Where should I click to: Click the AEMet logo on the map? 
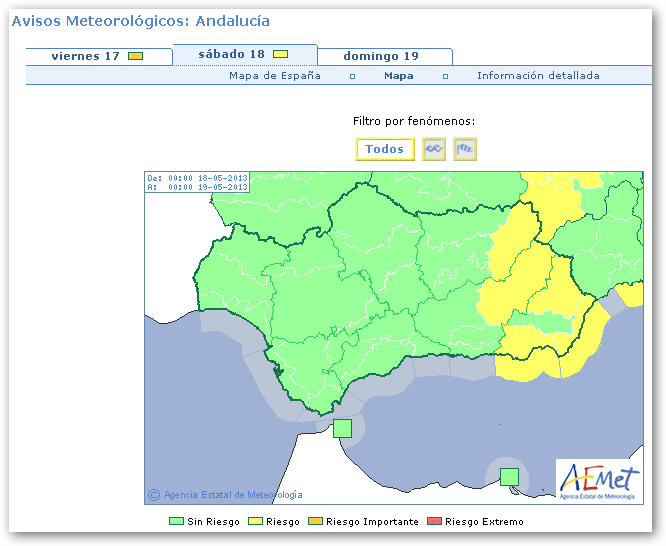597,480
